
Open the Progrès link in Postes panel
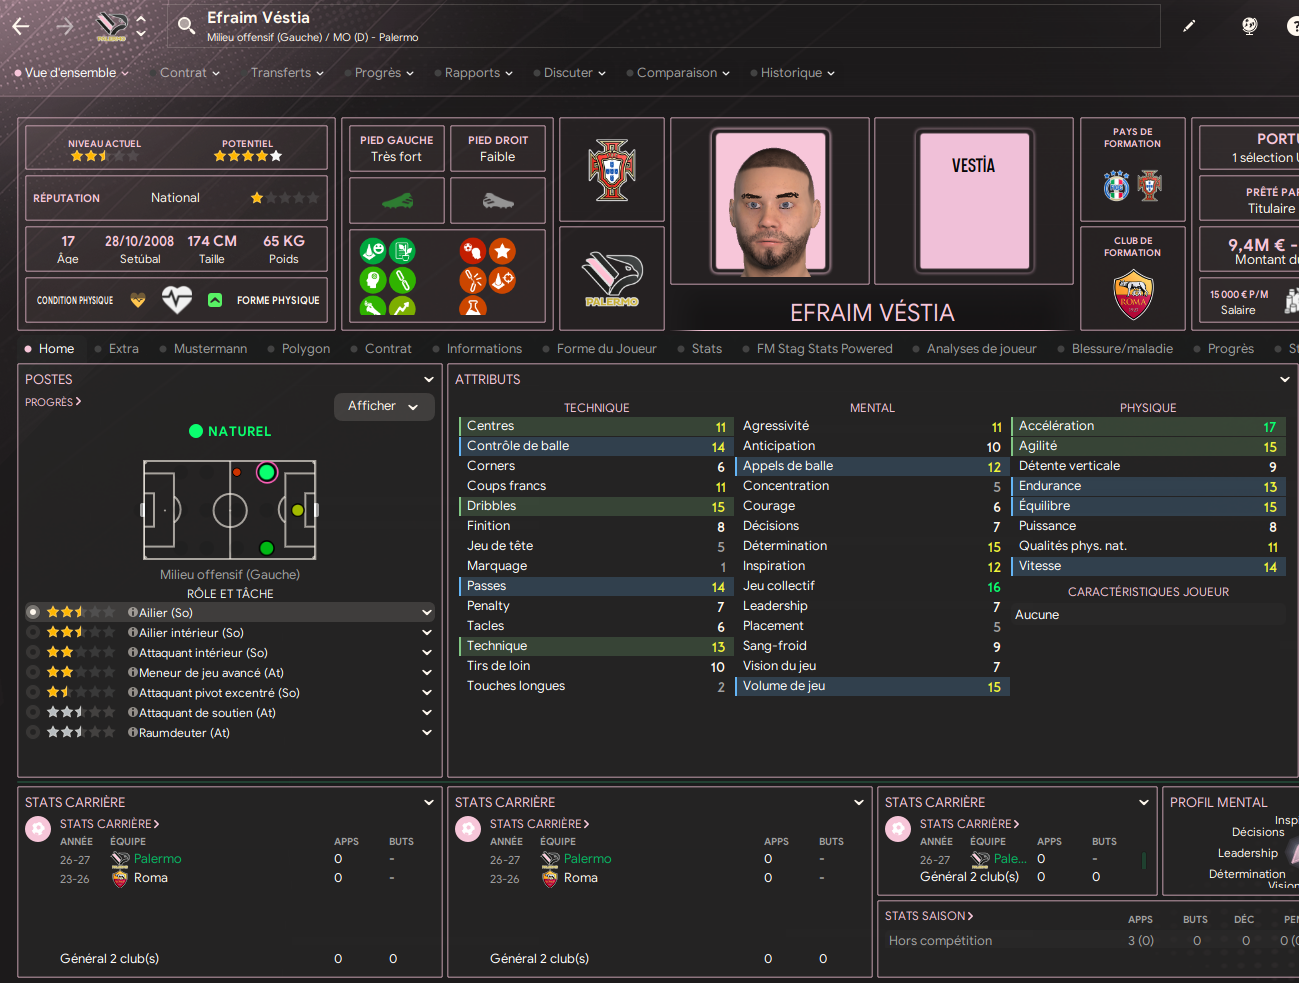(53, 402)
